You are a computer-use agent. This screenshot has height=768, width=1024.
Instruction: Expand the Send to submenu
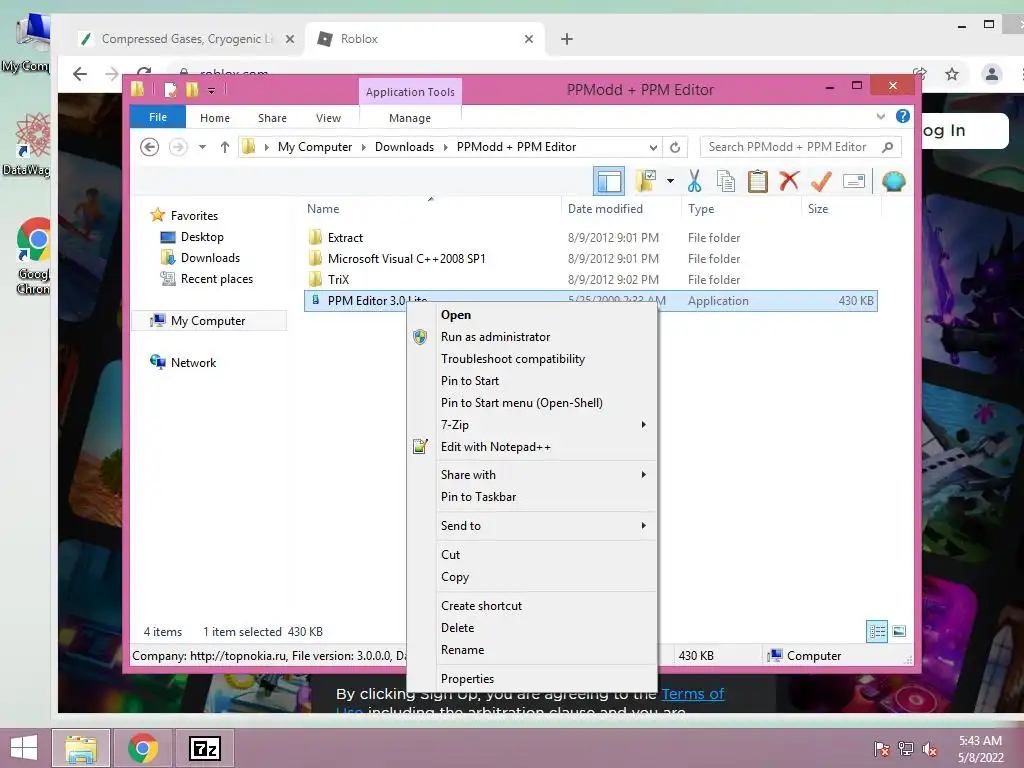point(532,526)
